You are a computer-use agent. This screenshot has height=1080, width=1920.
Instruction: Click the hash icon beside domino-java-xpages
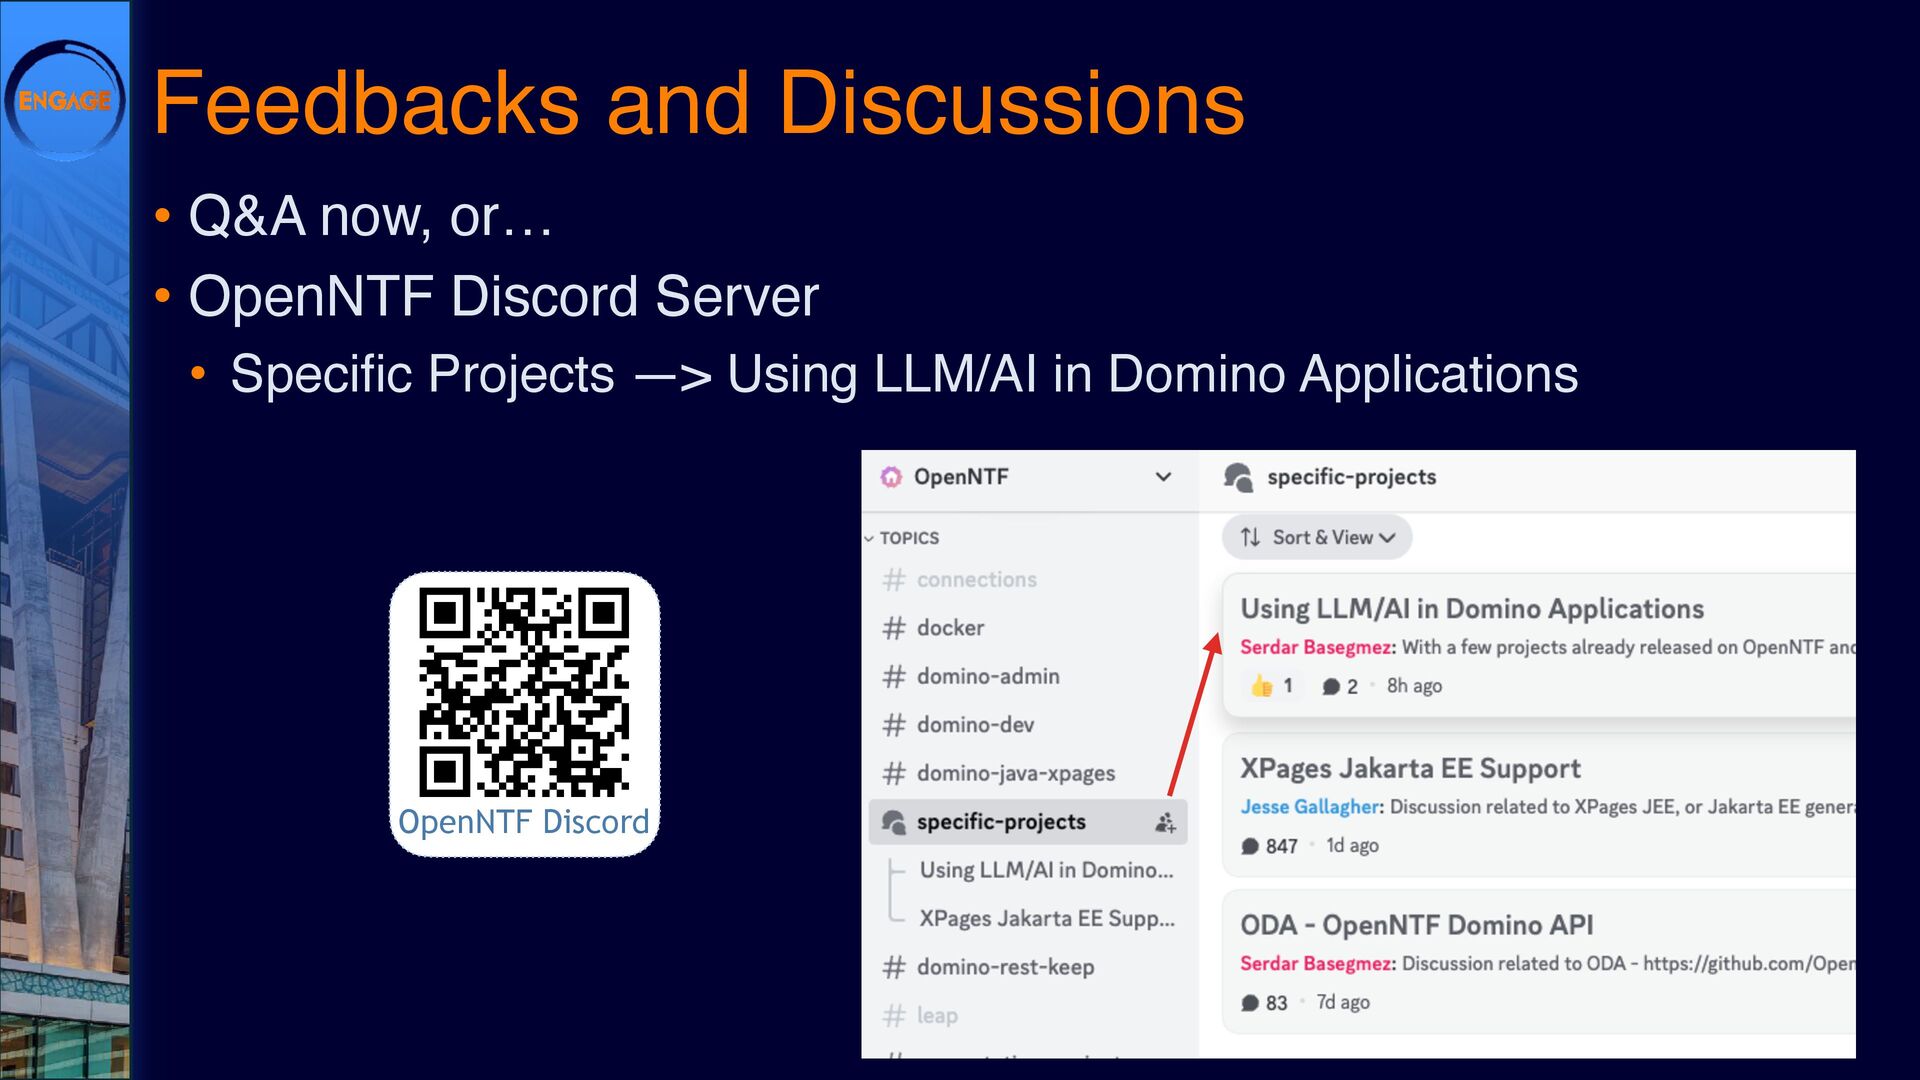pos(894,773)
